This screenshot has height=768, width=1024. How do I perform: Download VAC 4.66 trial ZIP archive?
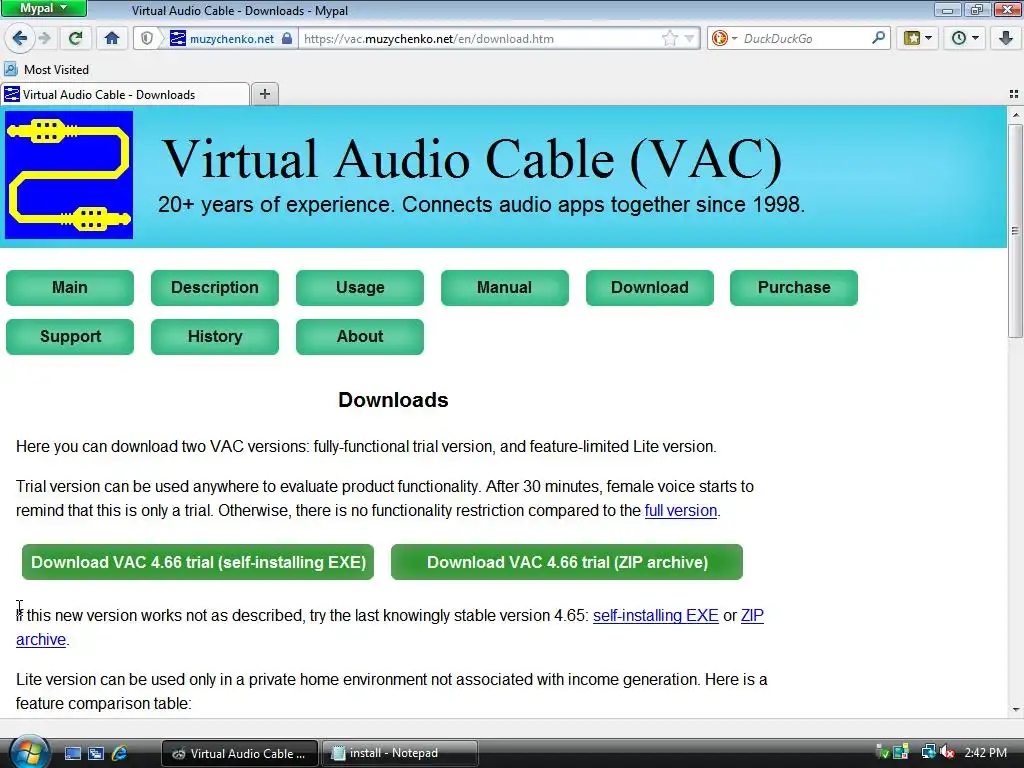pyautogui.click(x=567, y=562)
